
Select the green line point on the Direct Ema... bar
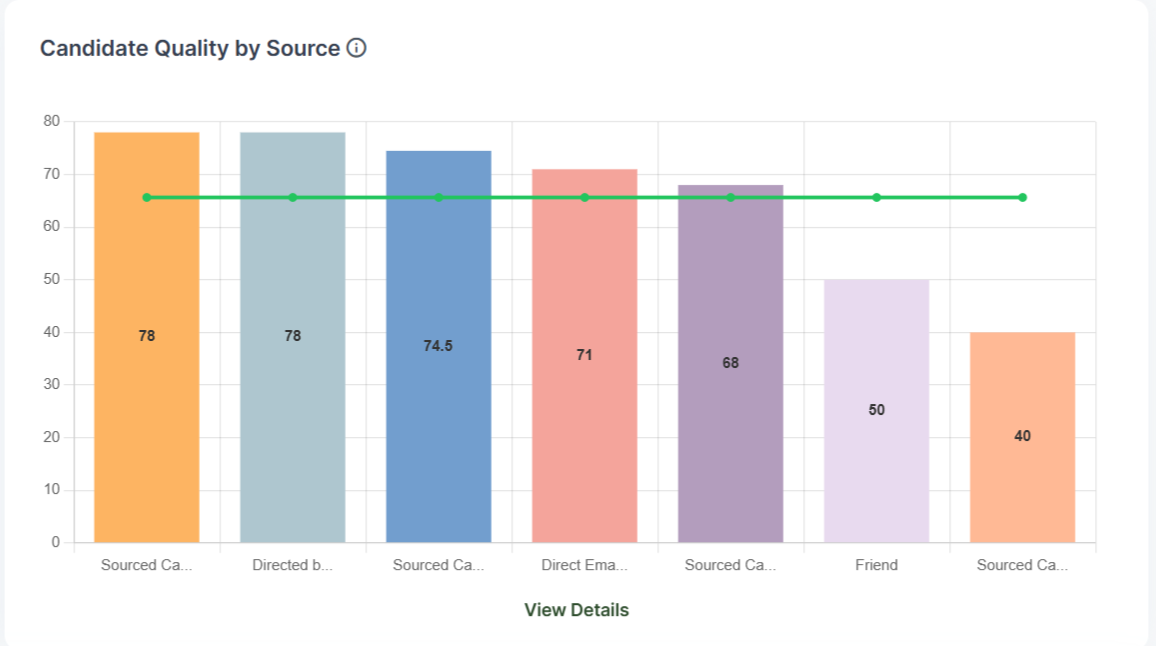pos(585,197)
